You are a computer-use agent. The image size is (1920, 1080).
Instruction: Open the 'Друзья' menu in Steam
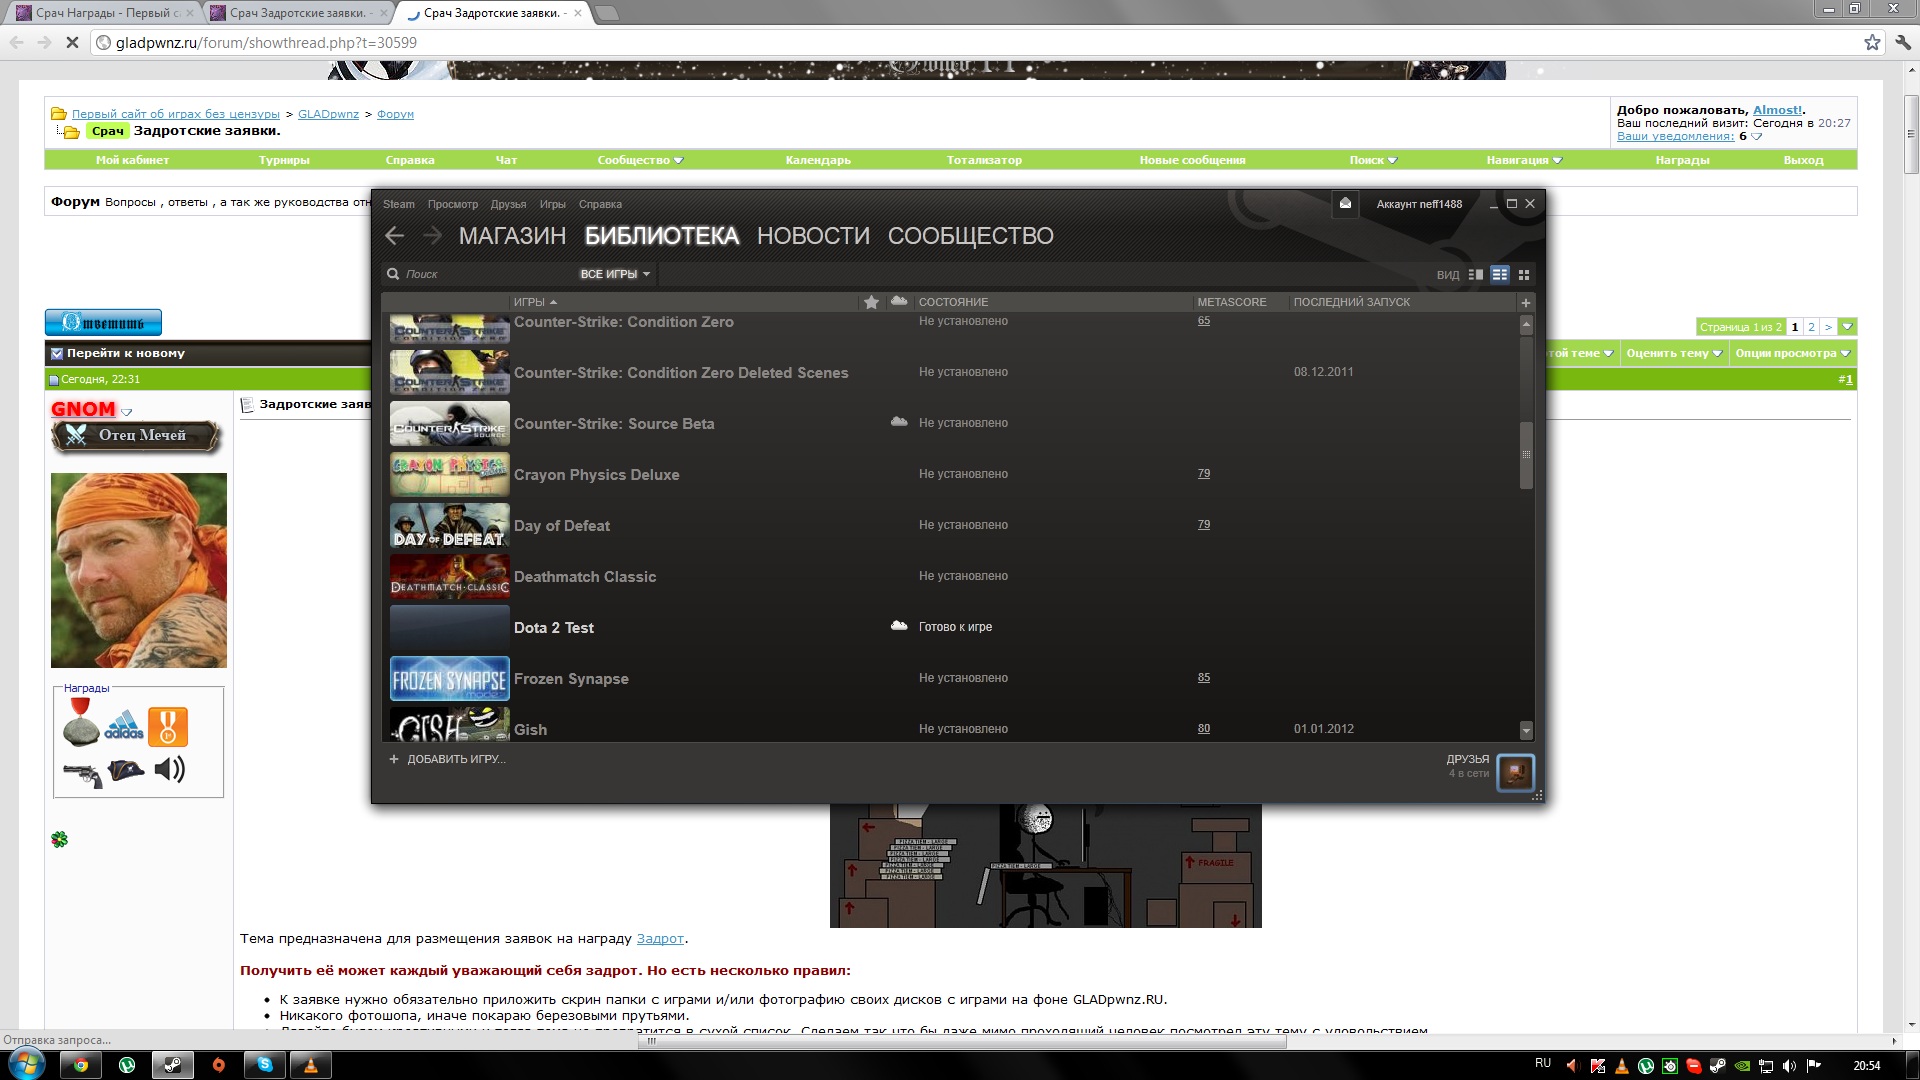point(508,204)
